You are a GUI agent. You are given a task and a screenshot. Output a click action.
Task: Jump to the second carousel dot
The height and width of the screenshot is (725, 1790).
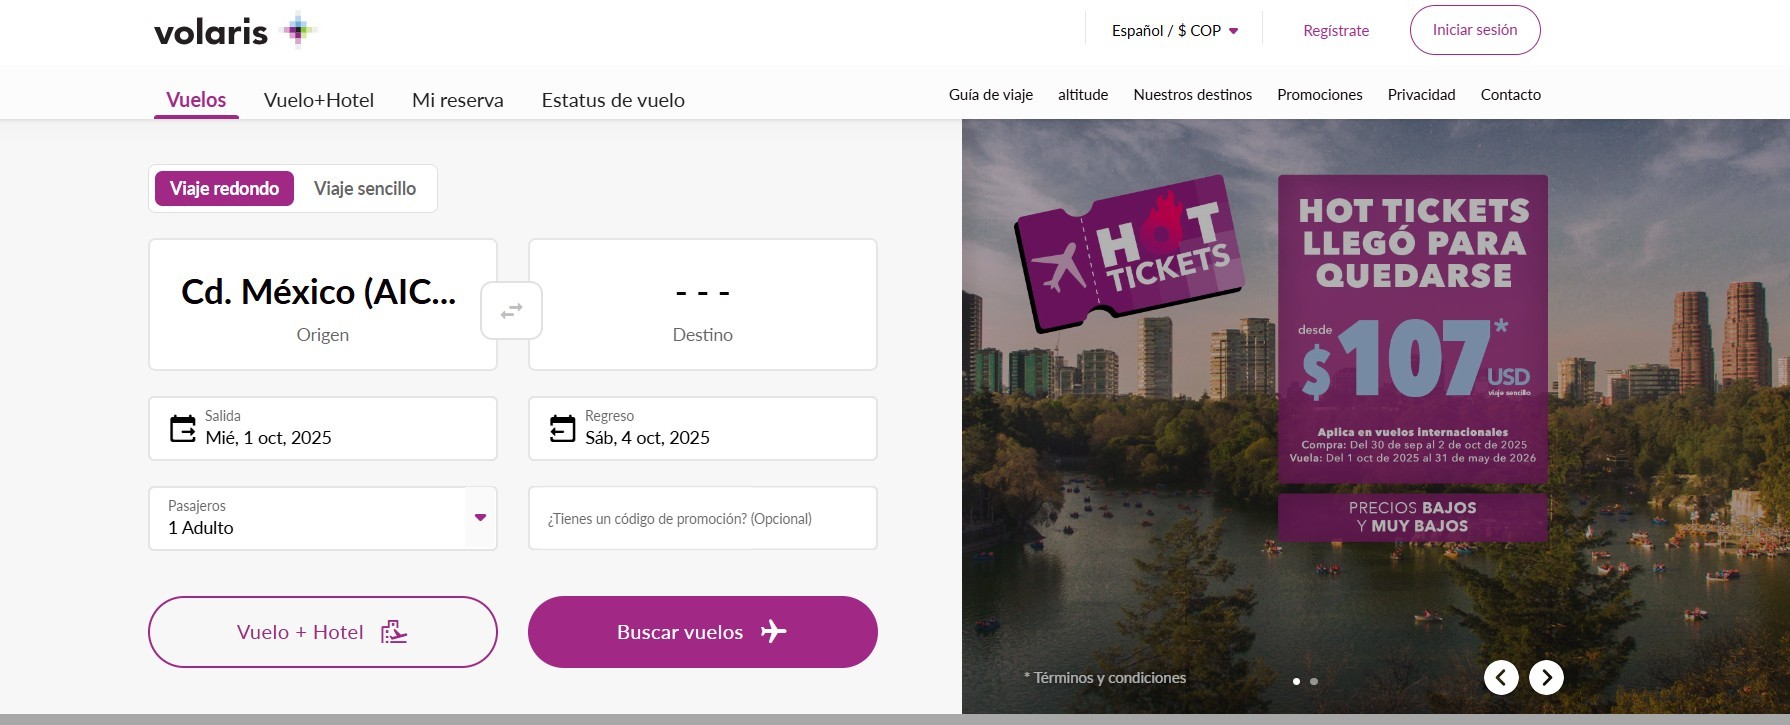[1314, 681]
